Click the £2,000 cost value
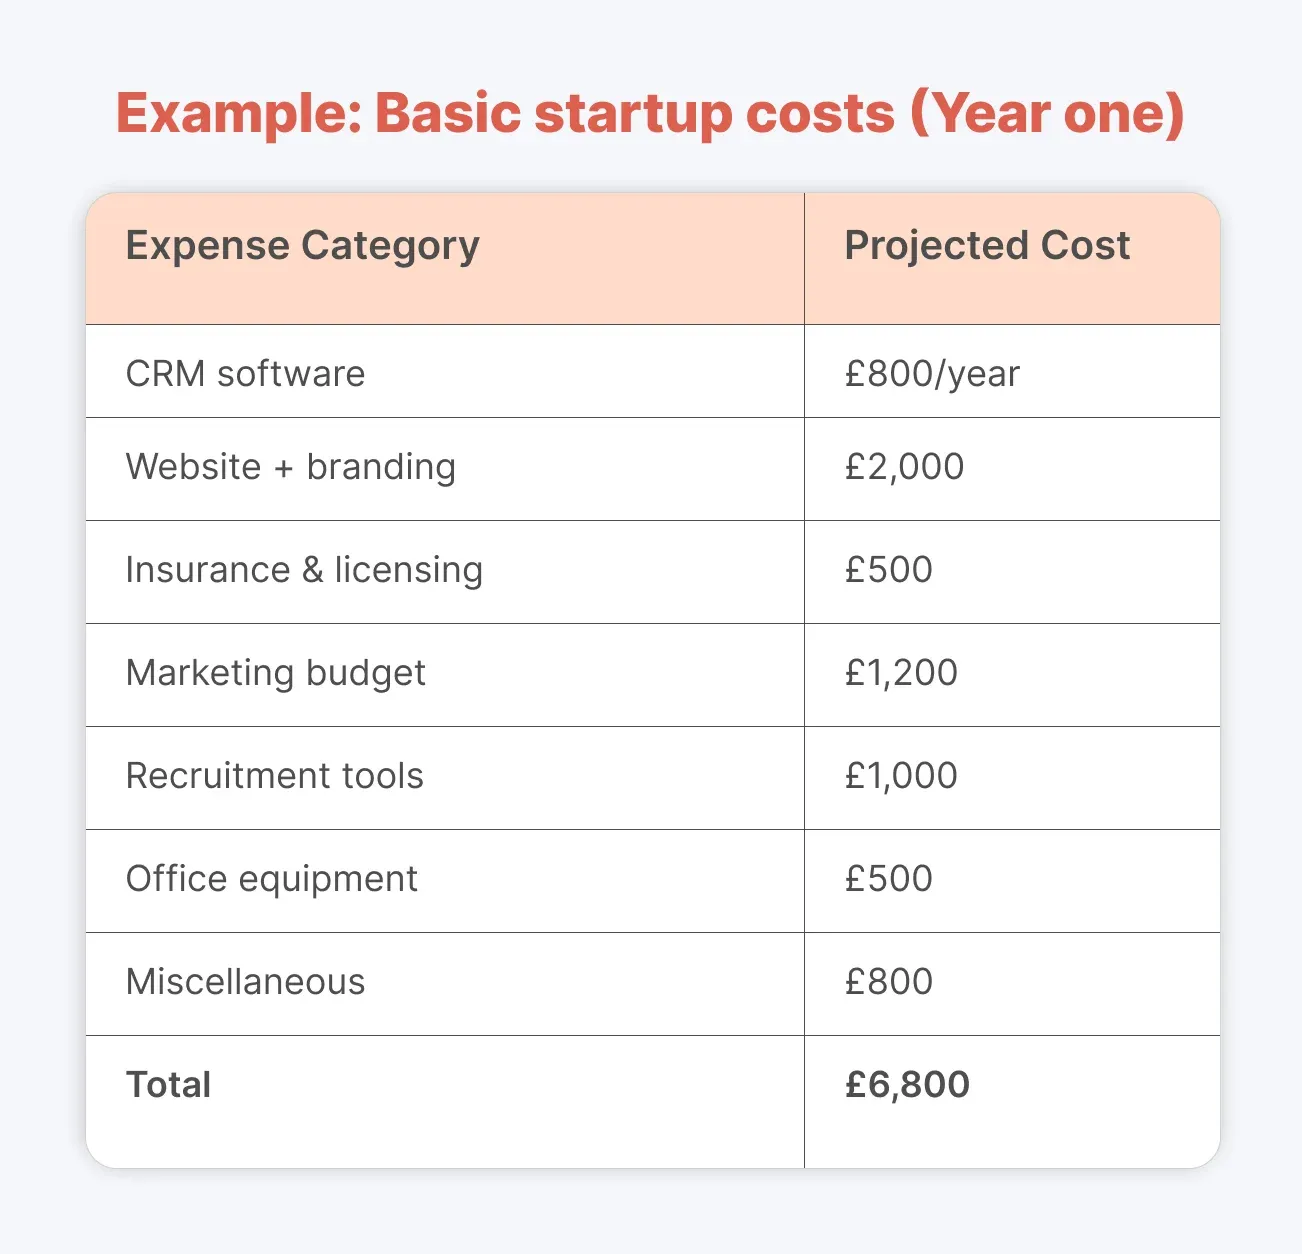The height and width of the screenshot is (1254, 1302). pos(904,467)
